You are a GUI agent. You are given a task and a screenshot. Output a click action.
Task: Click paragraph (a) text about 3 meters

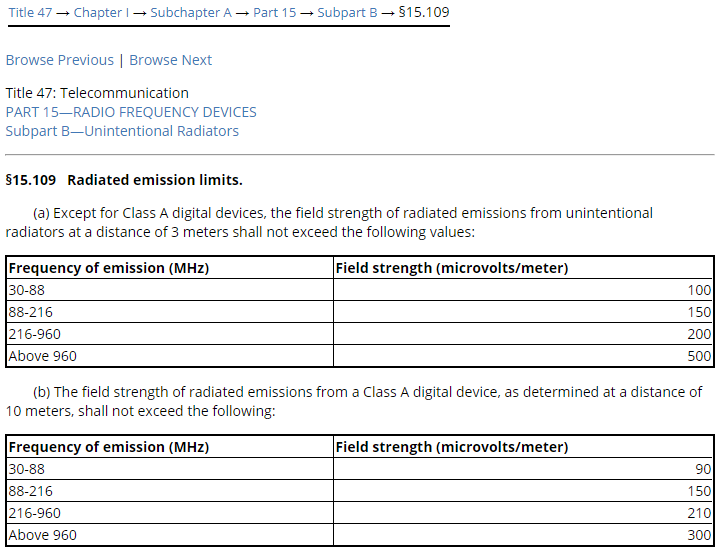329,223
